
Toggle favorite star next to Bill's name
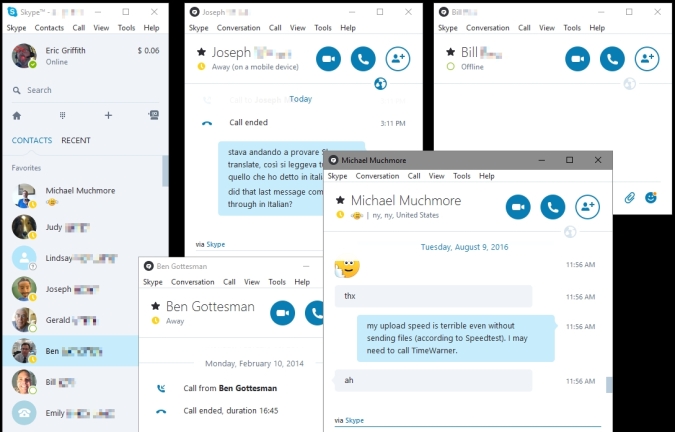(450, 52)
